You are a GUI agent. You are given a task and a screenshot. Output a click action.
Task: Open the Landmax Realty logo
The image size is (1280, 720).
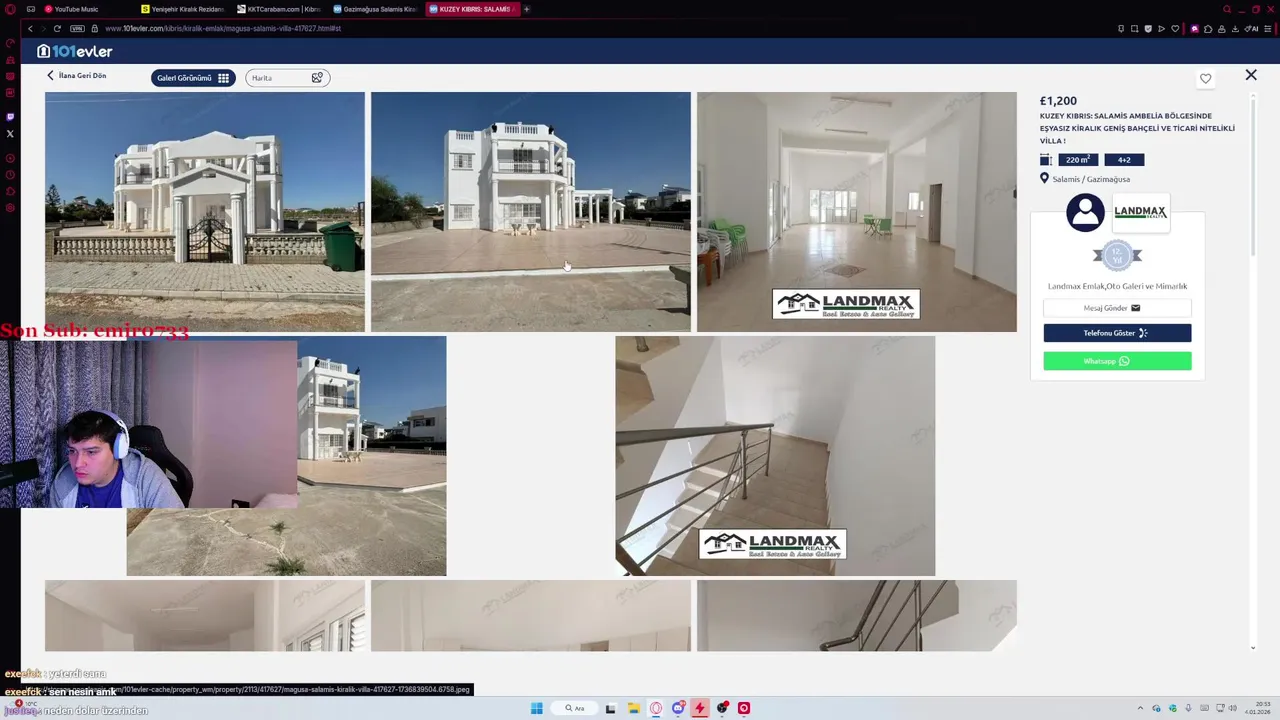pos(1141,212)
